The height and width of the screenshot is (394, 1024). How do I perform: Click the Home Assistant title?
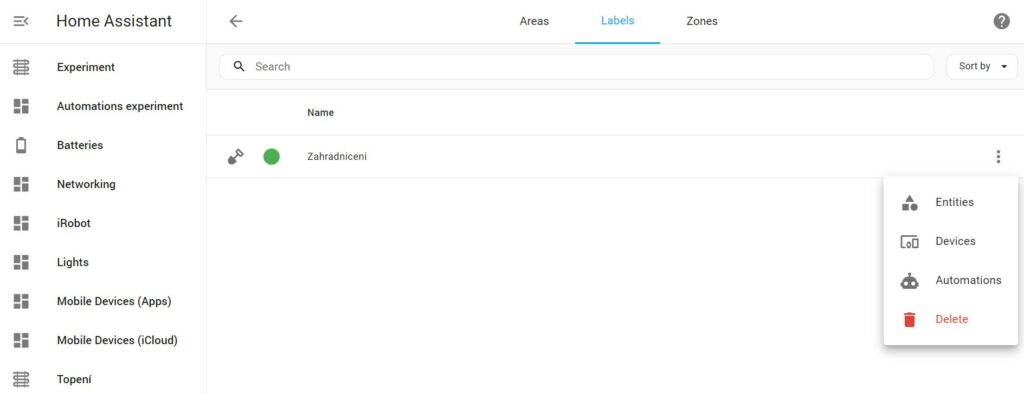(114, 21)
